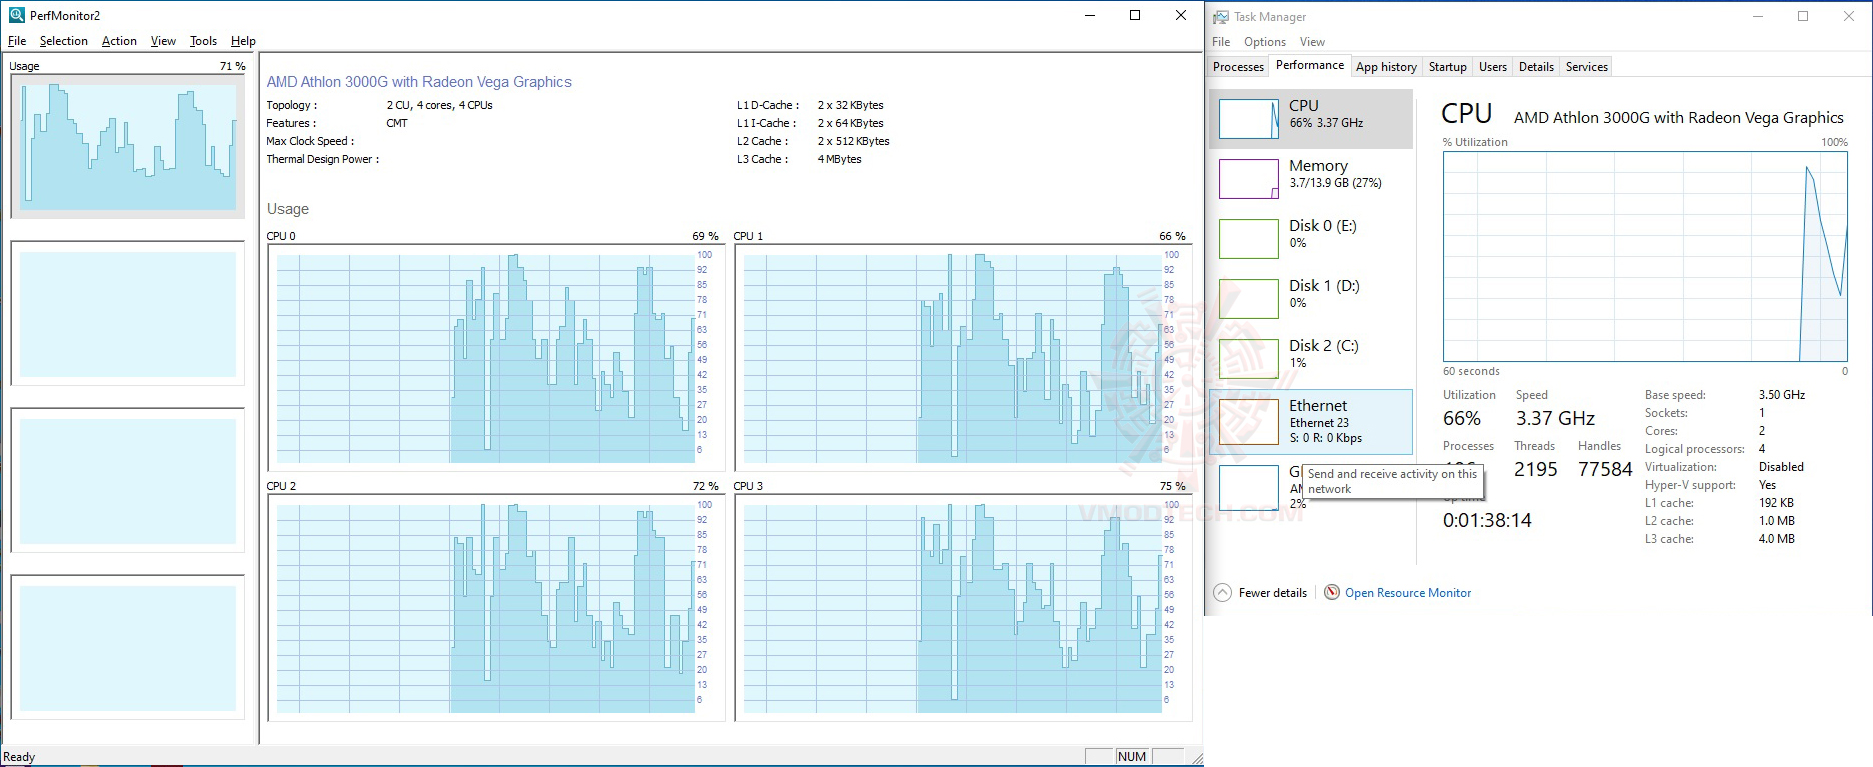Open the Help menu in PerfMonitor2

coord(243,41)
